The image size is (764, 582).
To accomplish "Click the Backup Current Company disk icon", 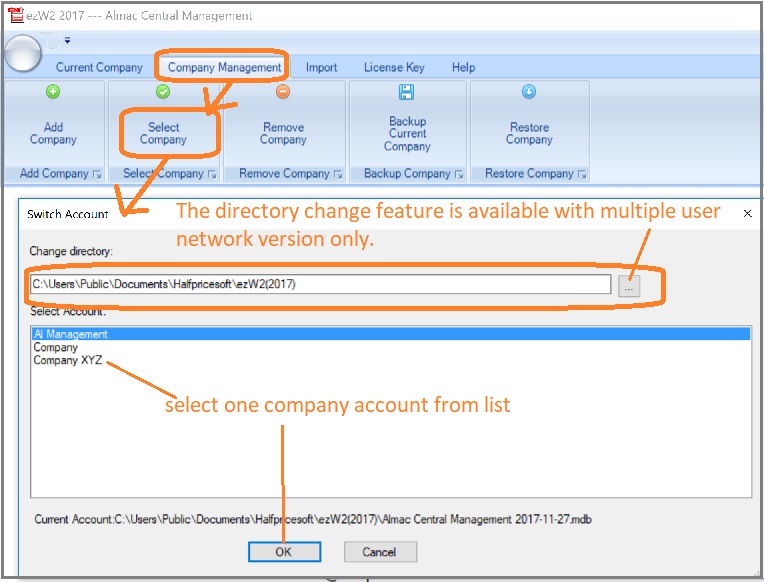I will click(x=407, y=92).
